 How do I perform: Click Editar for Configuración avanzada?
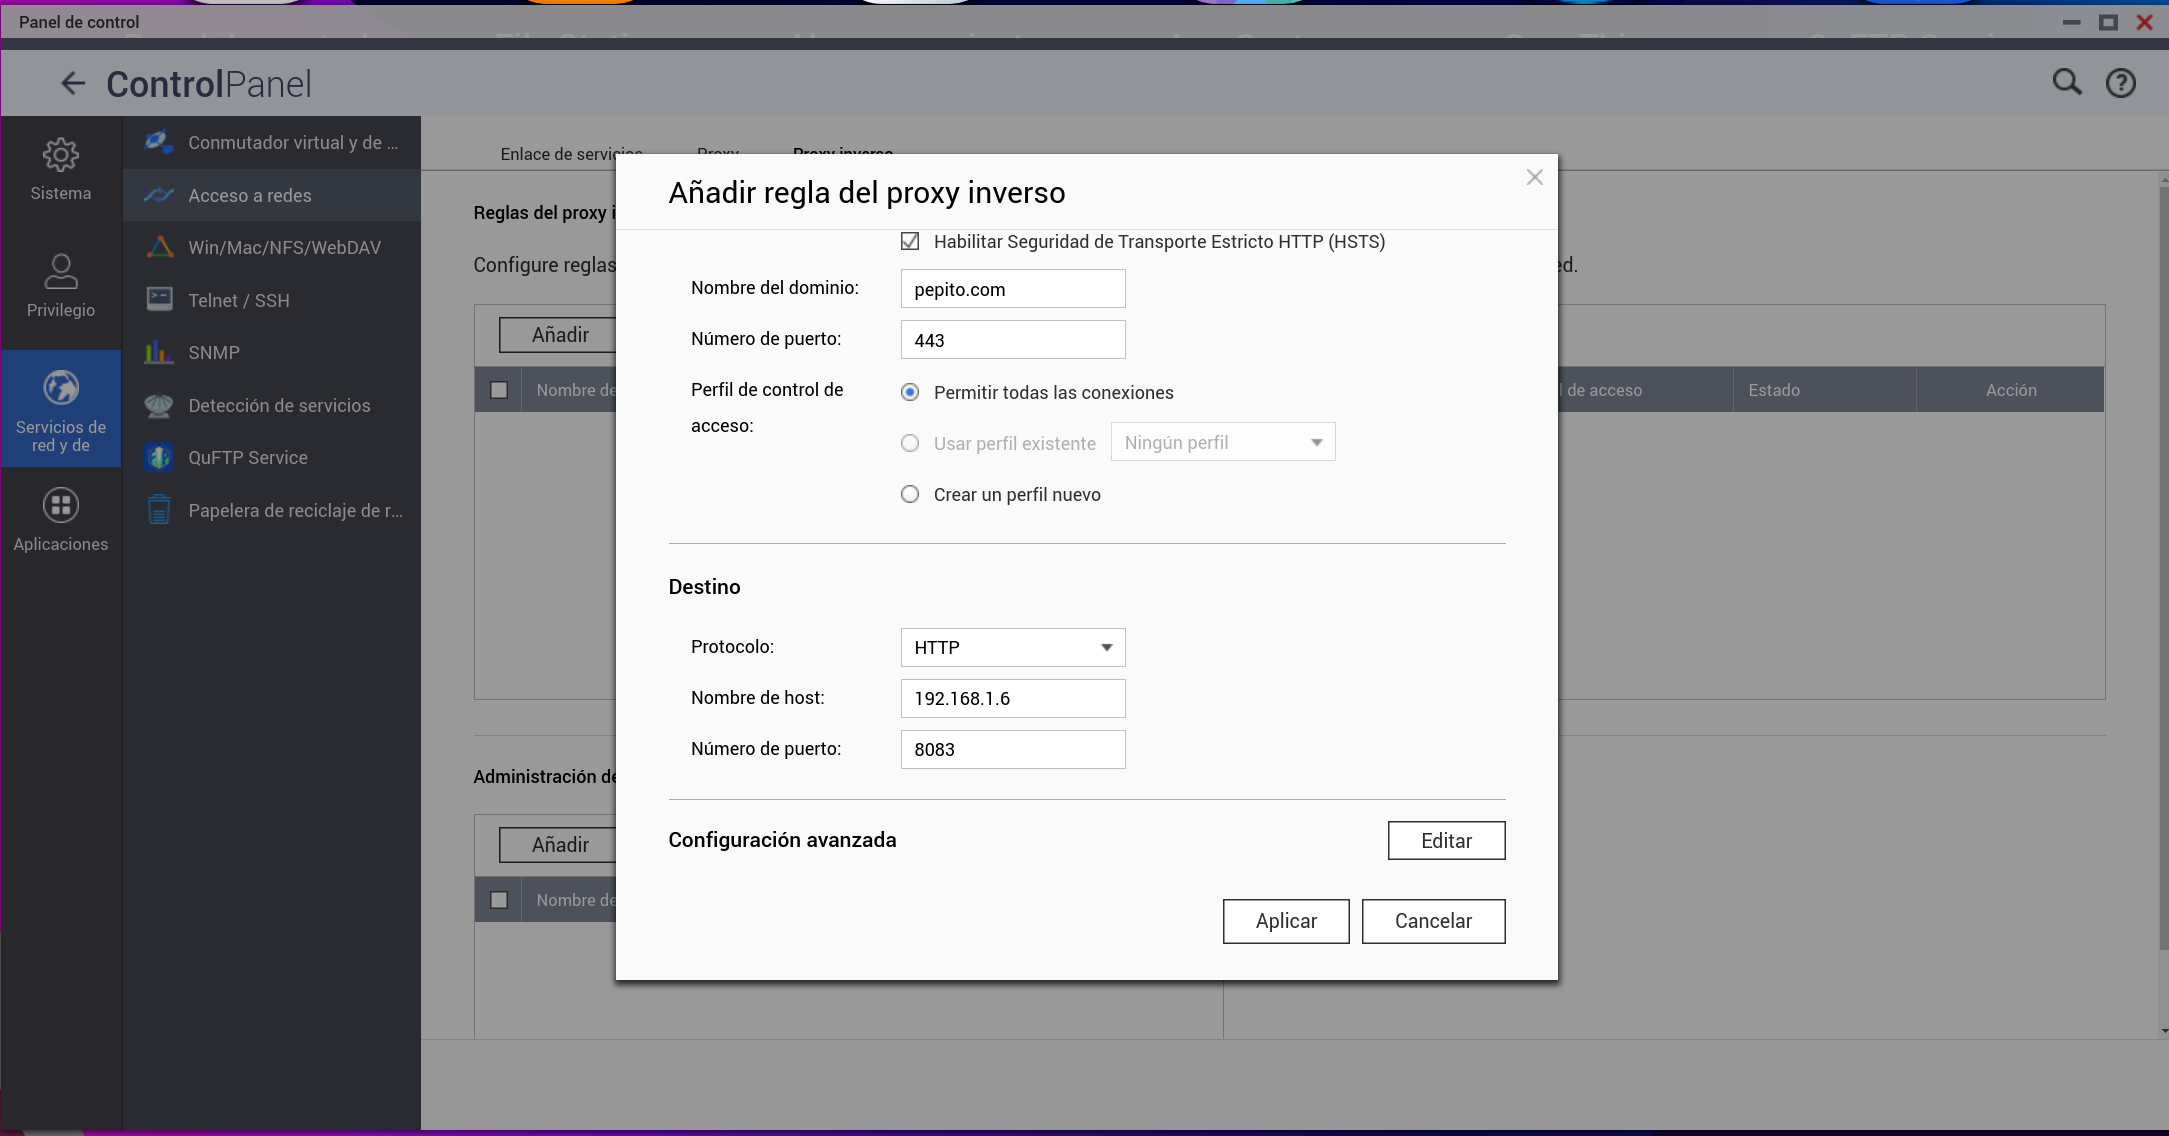coord(1445,841)
